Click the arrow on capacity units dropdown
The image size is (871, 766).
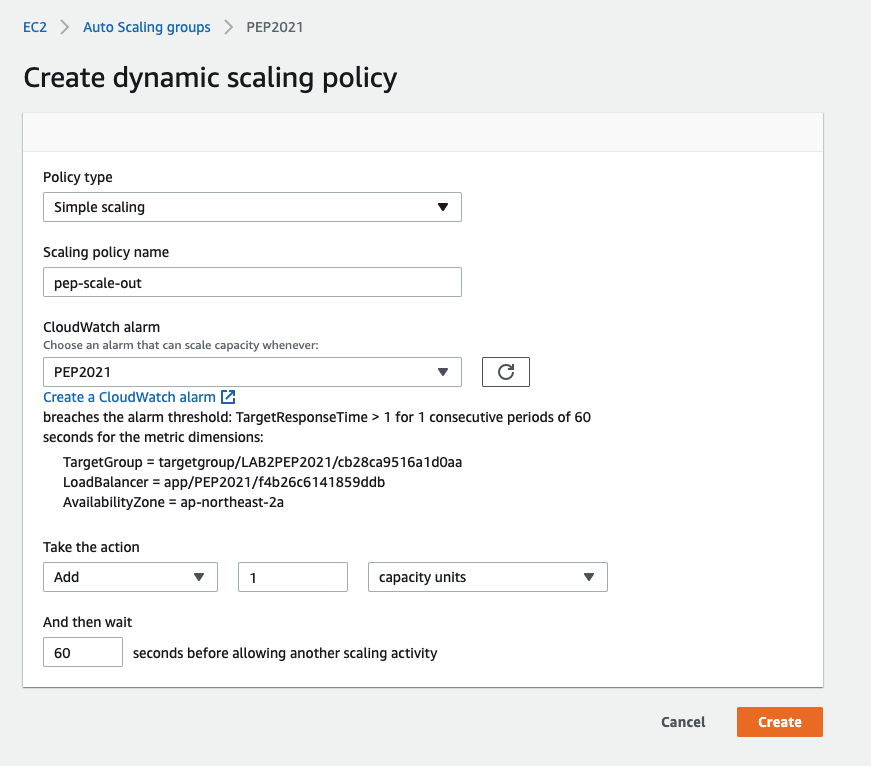pos(589,577)
